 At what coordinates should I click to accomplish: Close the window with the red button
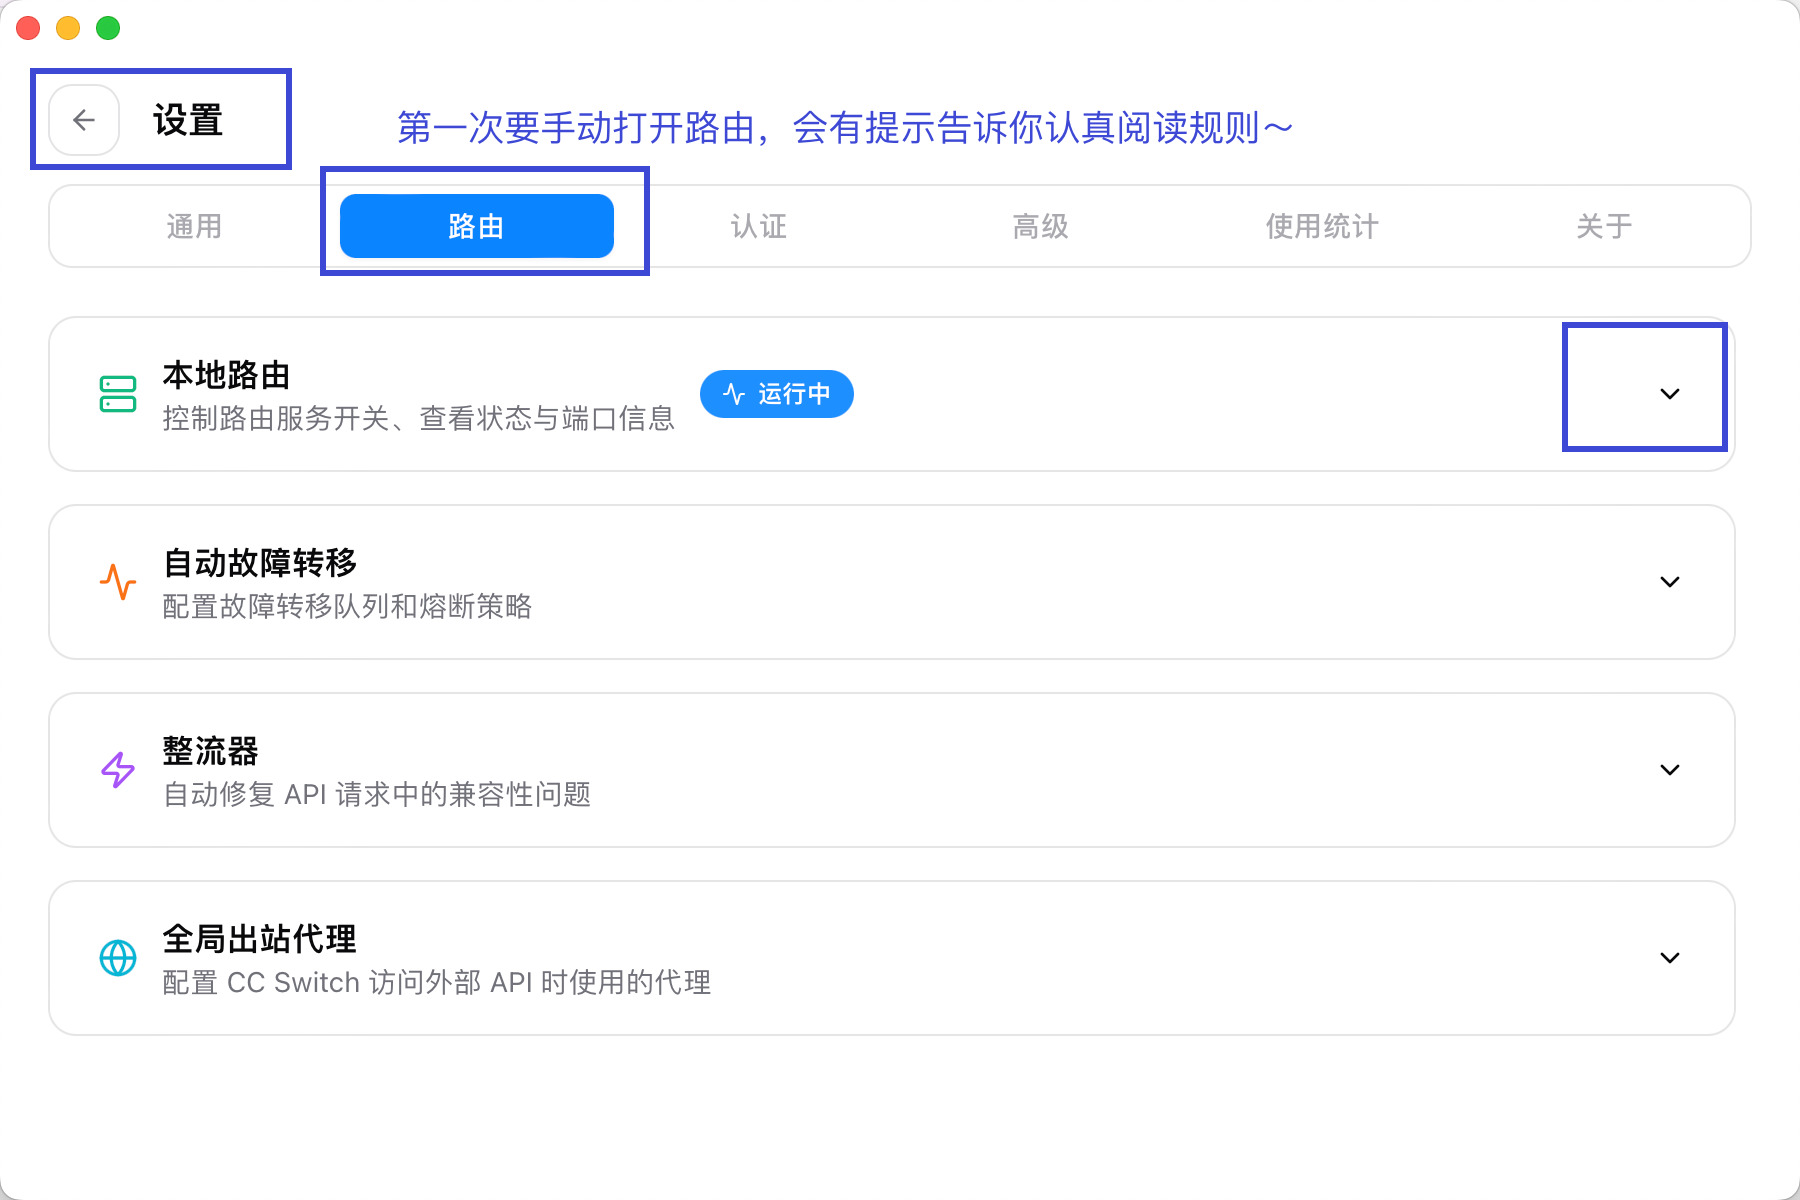(28, 28)
